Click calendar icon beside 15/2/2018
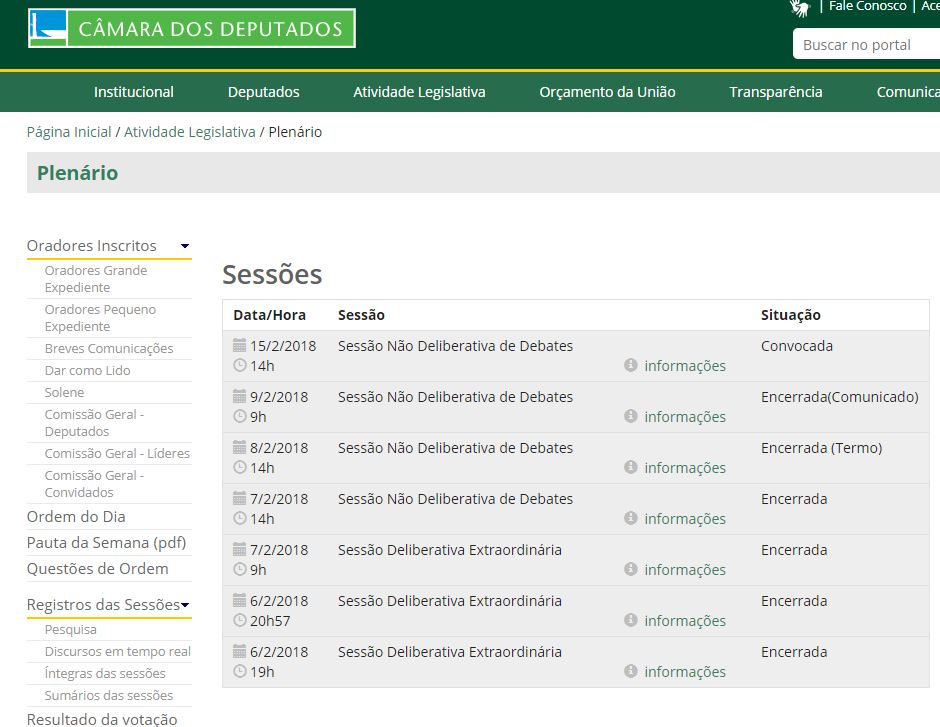Image resolution: width=940 pixels, height=727 pixels. pos(239,345)
